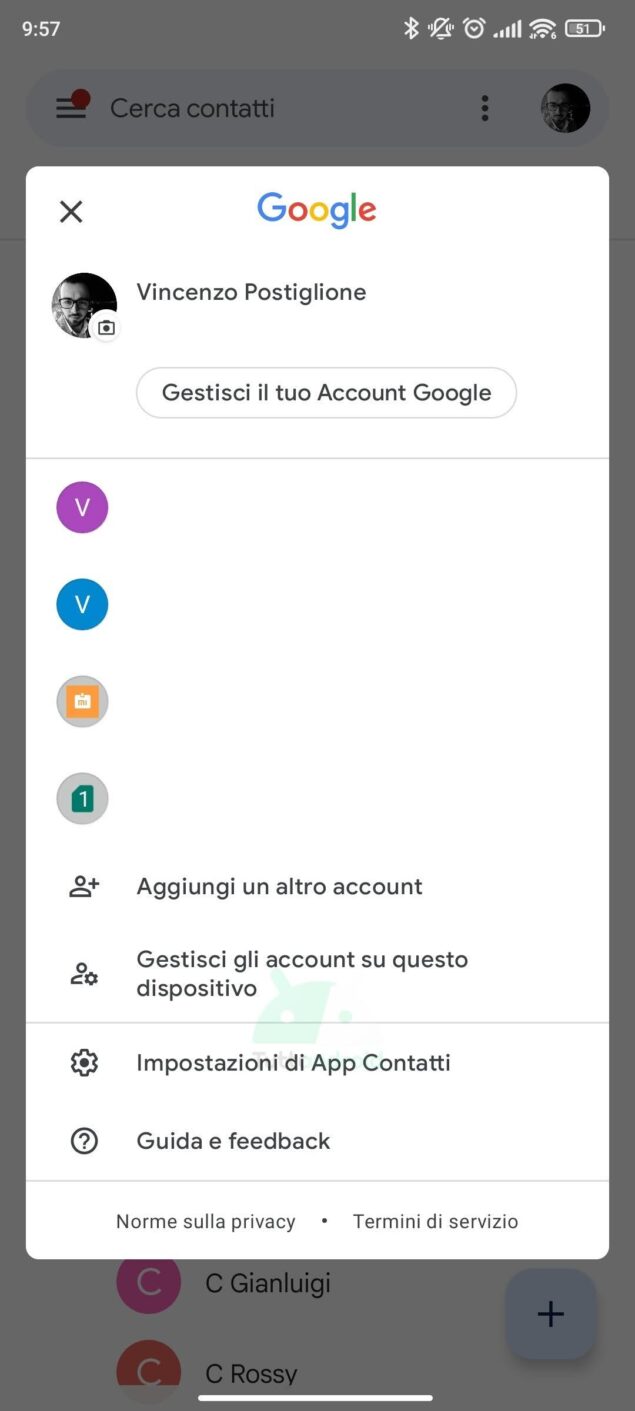Select 'Gestisci gli account su questo dispositivo'
Image resolution: width=635 pixels, height=1411 pixels.
click(x=301, y=973)
